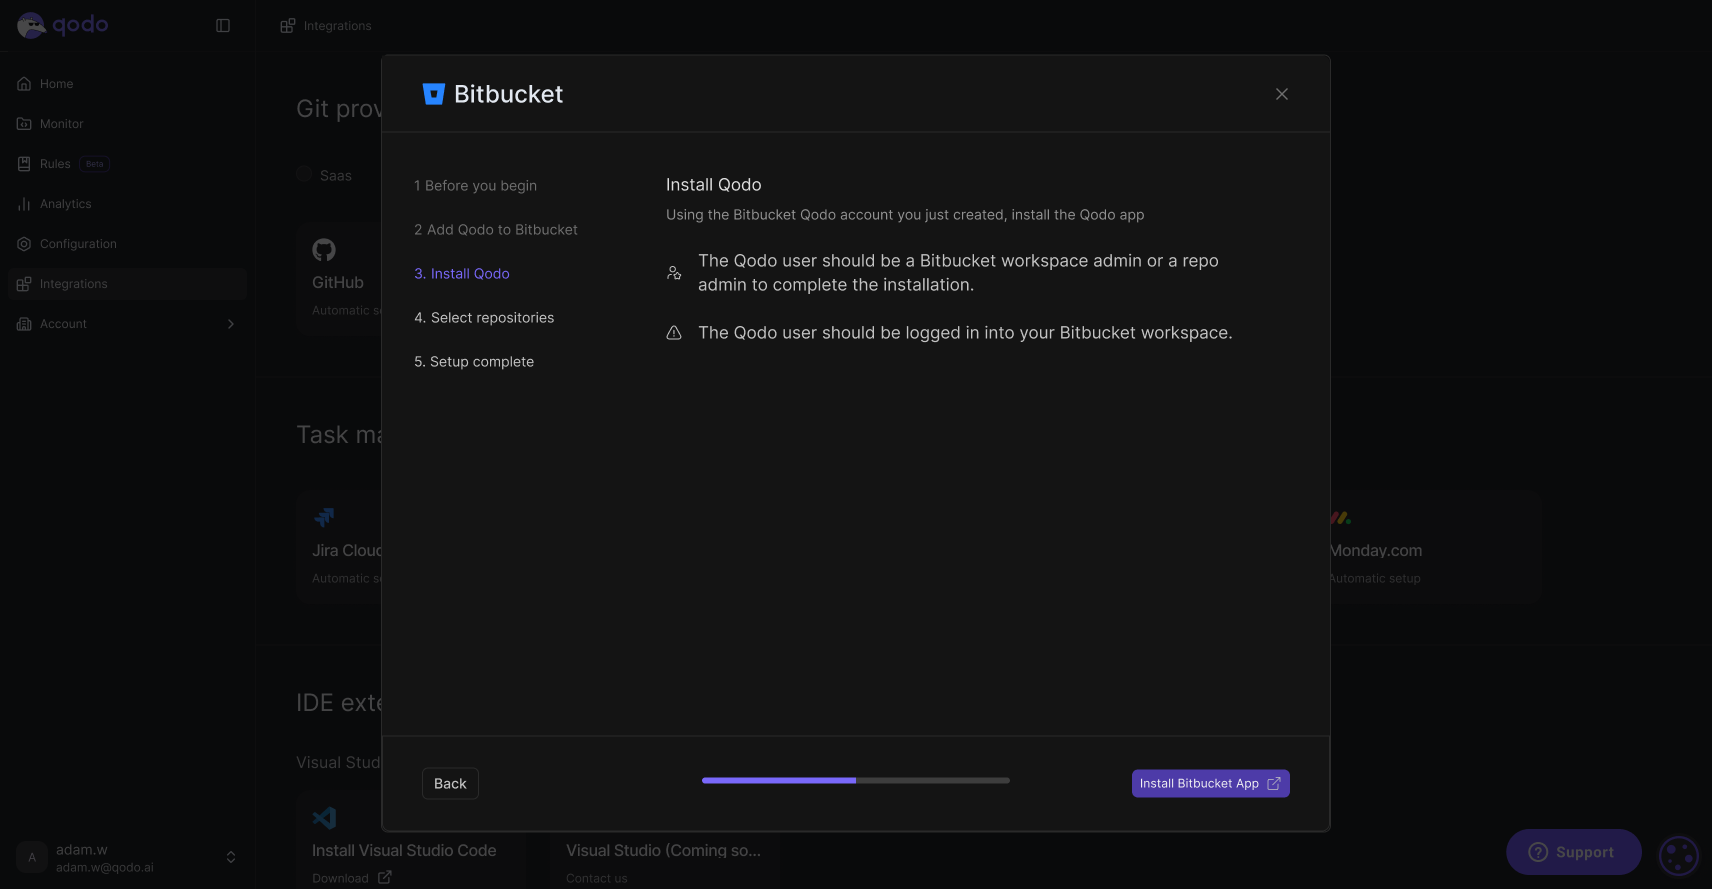Open Configuration in the sidebar
The width and height of the screenshot is (1712, 889).
pos(127,244)
